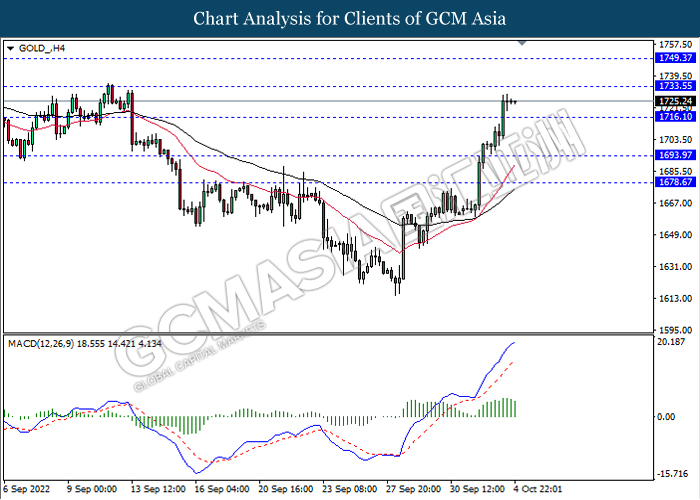
Task: Click the 1667.00 price axis value
Action: (x=675, y=203)
